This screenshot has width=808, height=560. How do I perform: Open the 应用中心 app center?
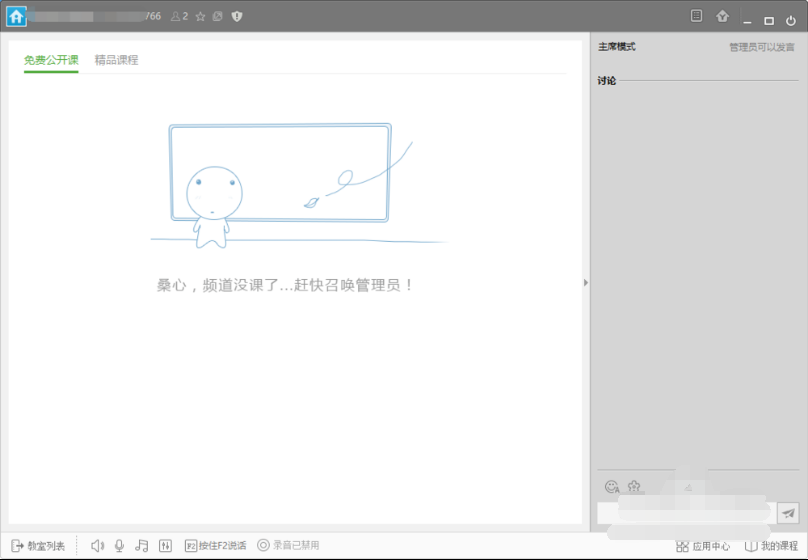tap(703, 546)
